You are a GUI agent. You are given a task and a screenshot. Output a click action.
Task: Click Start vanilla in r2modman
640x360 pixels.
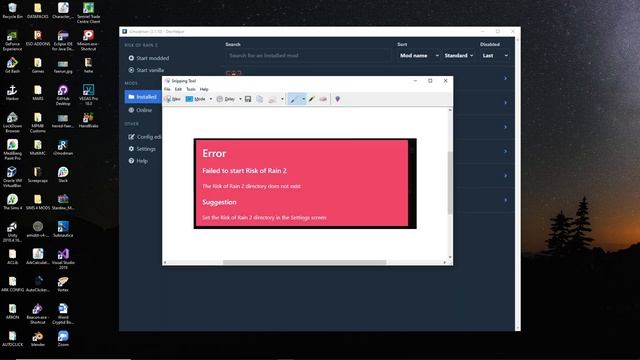(146, 70)
